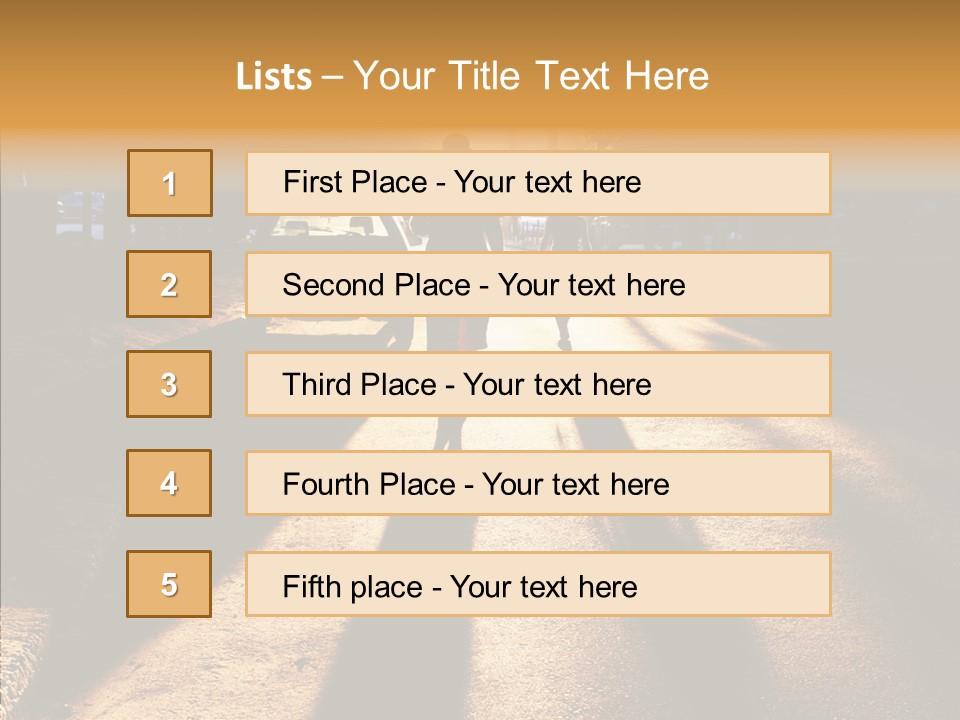Click the word 'Fifth' in the fifth row

click(311, 587)
